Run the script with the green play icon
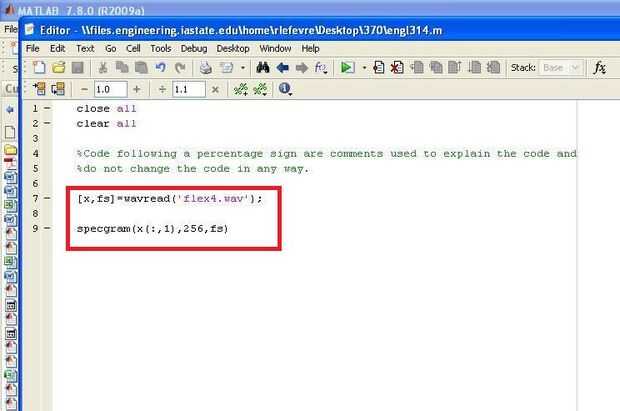This screenshot has width=620, height=411. pos(347,68)
